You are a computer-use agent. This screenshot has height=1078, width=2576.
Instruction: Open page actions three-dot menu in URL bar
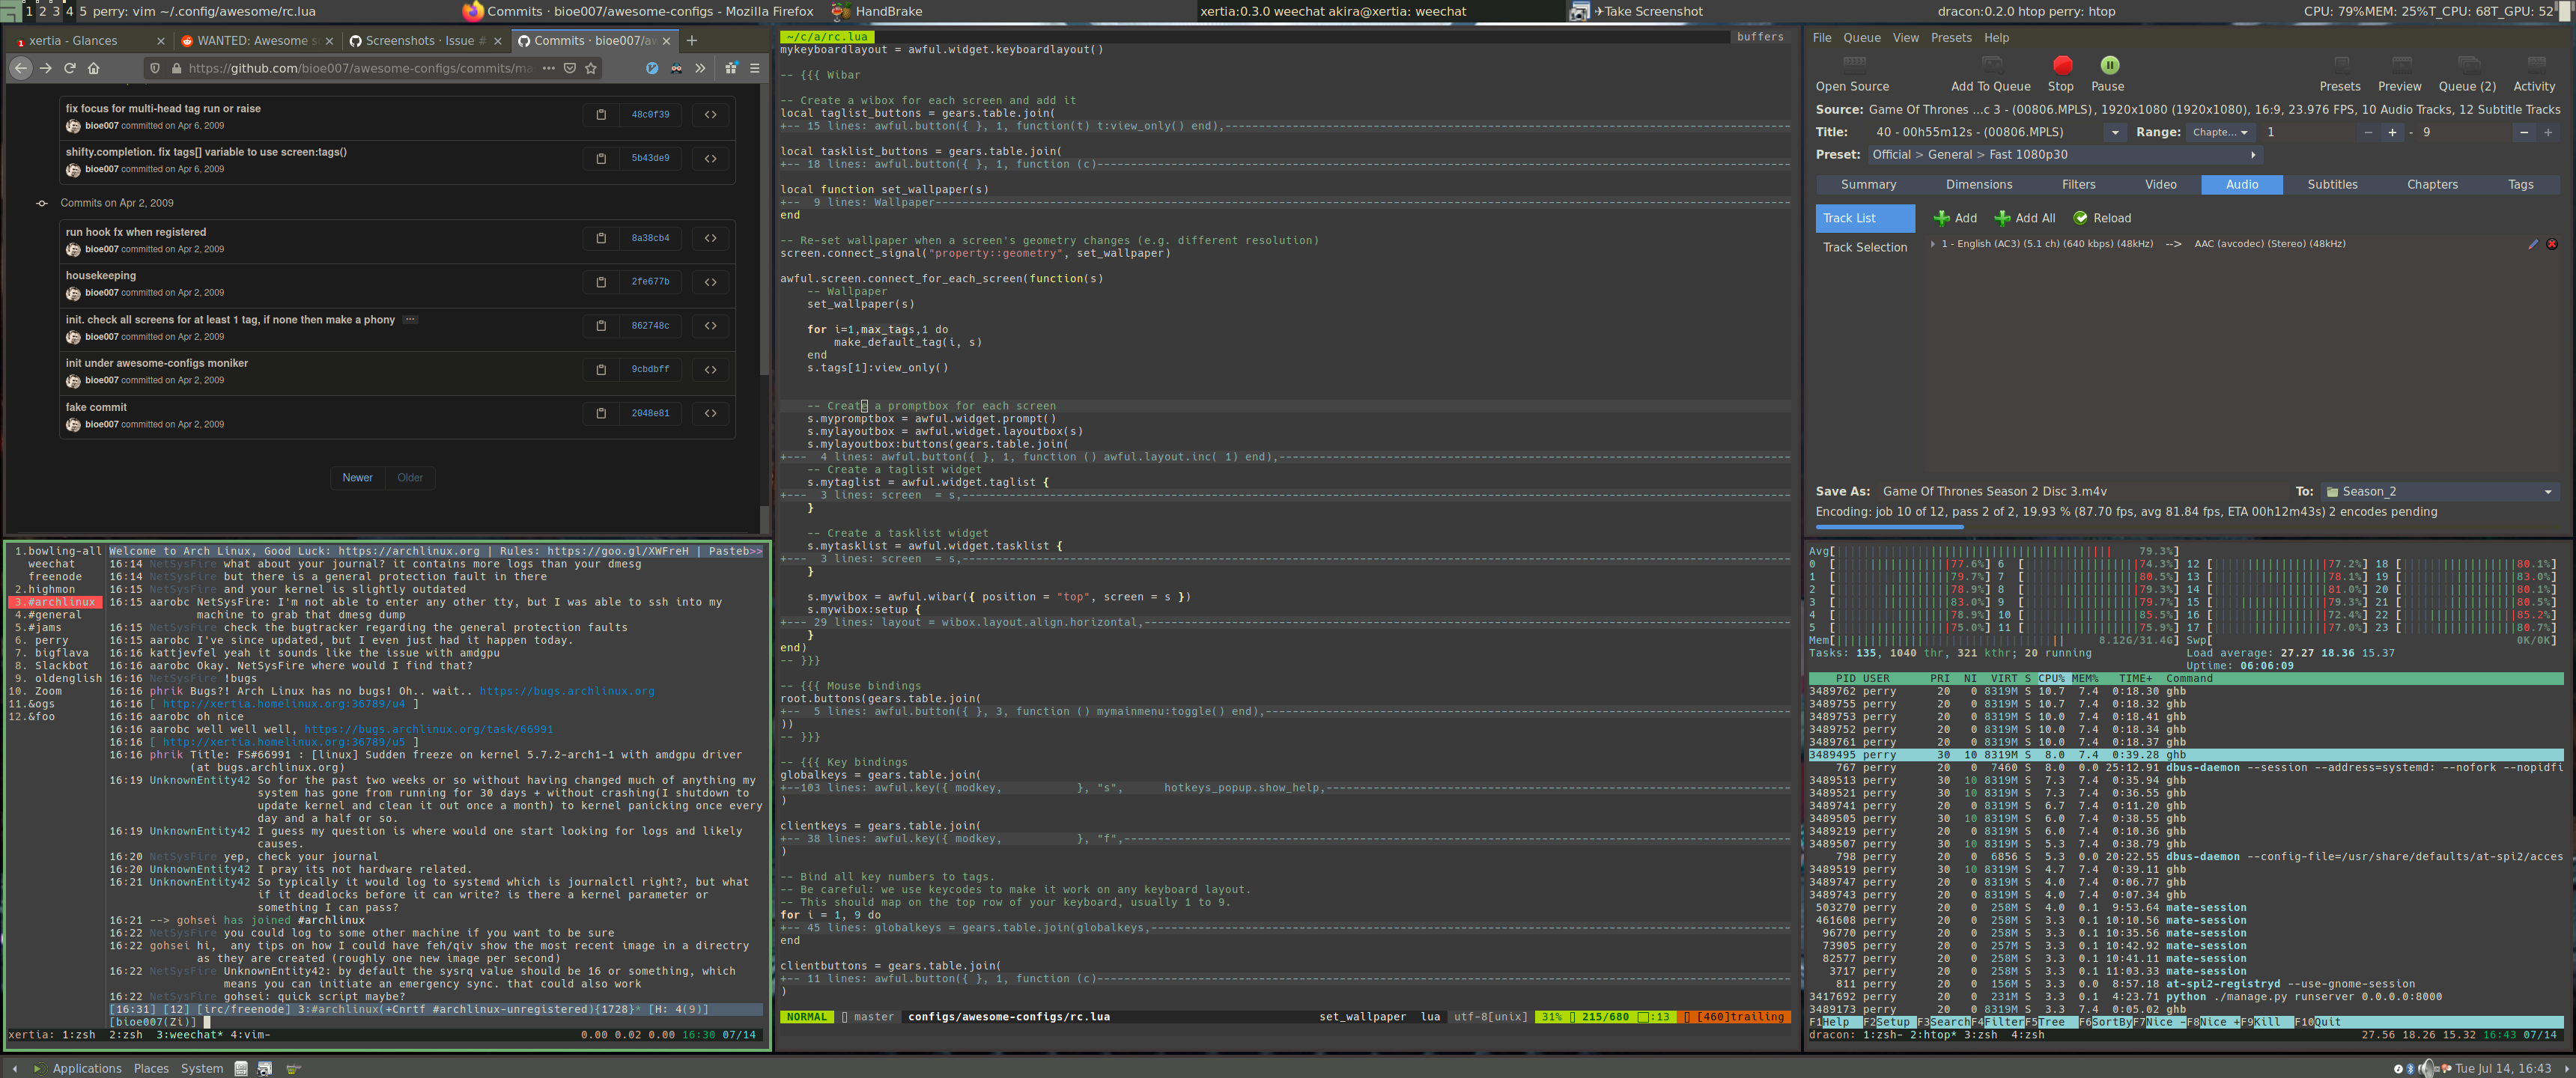pos(548,68)
